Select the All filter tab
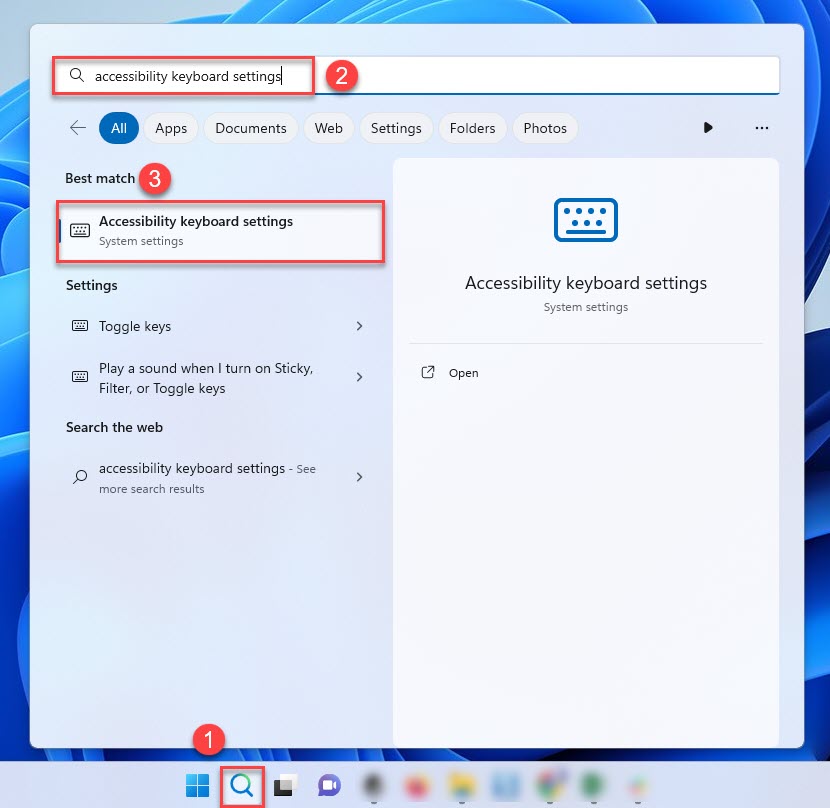This screenshot has width=830, height=808. (119, 128)
